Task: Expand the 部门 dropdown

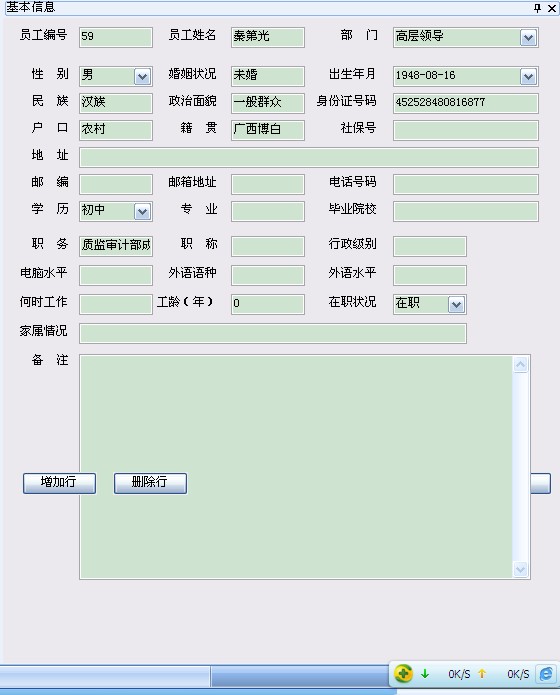Action: (528, 38)
